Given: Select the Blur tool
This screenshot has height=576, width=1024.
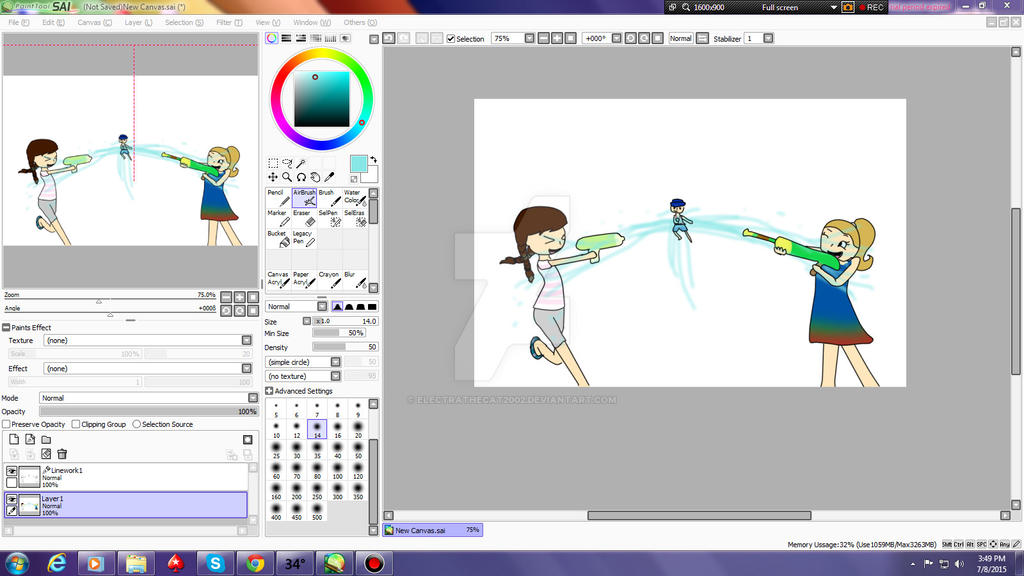Looking at the screenshot, I should tap(355, 279).
